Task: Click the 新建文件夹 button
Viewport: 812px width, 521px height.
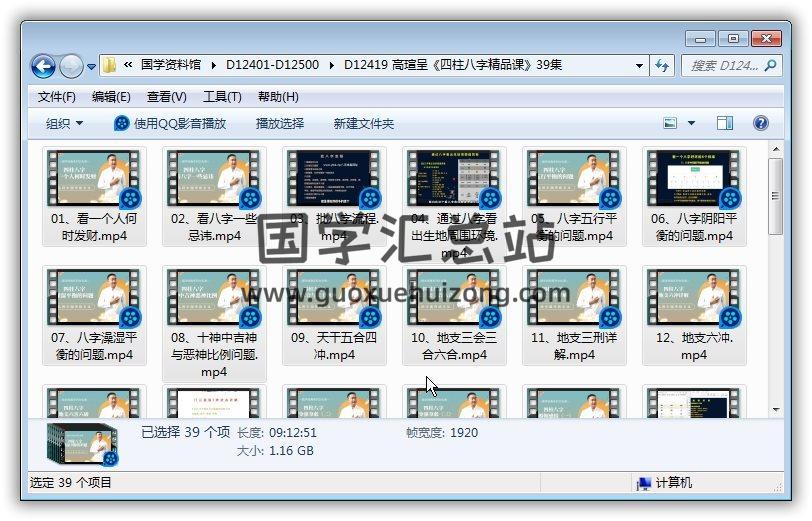Action: click(364, 123)
